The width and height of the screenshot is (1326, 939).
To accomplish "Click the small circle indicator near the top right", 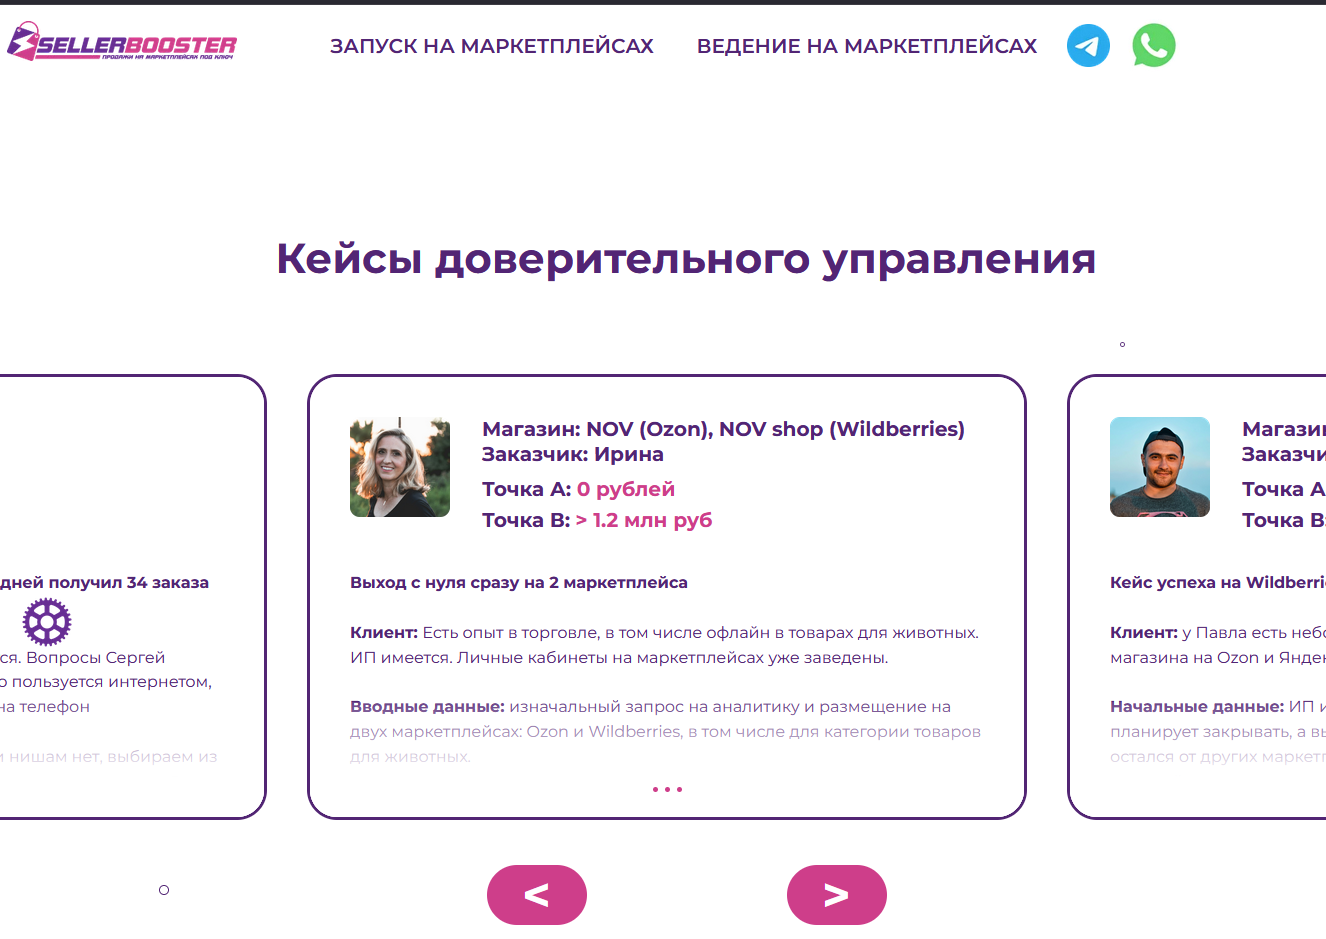I will pos(1121,343).
